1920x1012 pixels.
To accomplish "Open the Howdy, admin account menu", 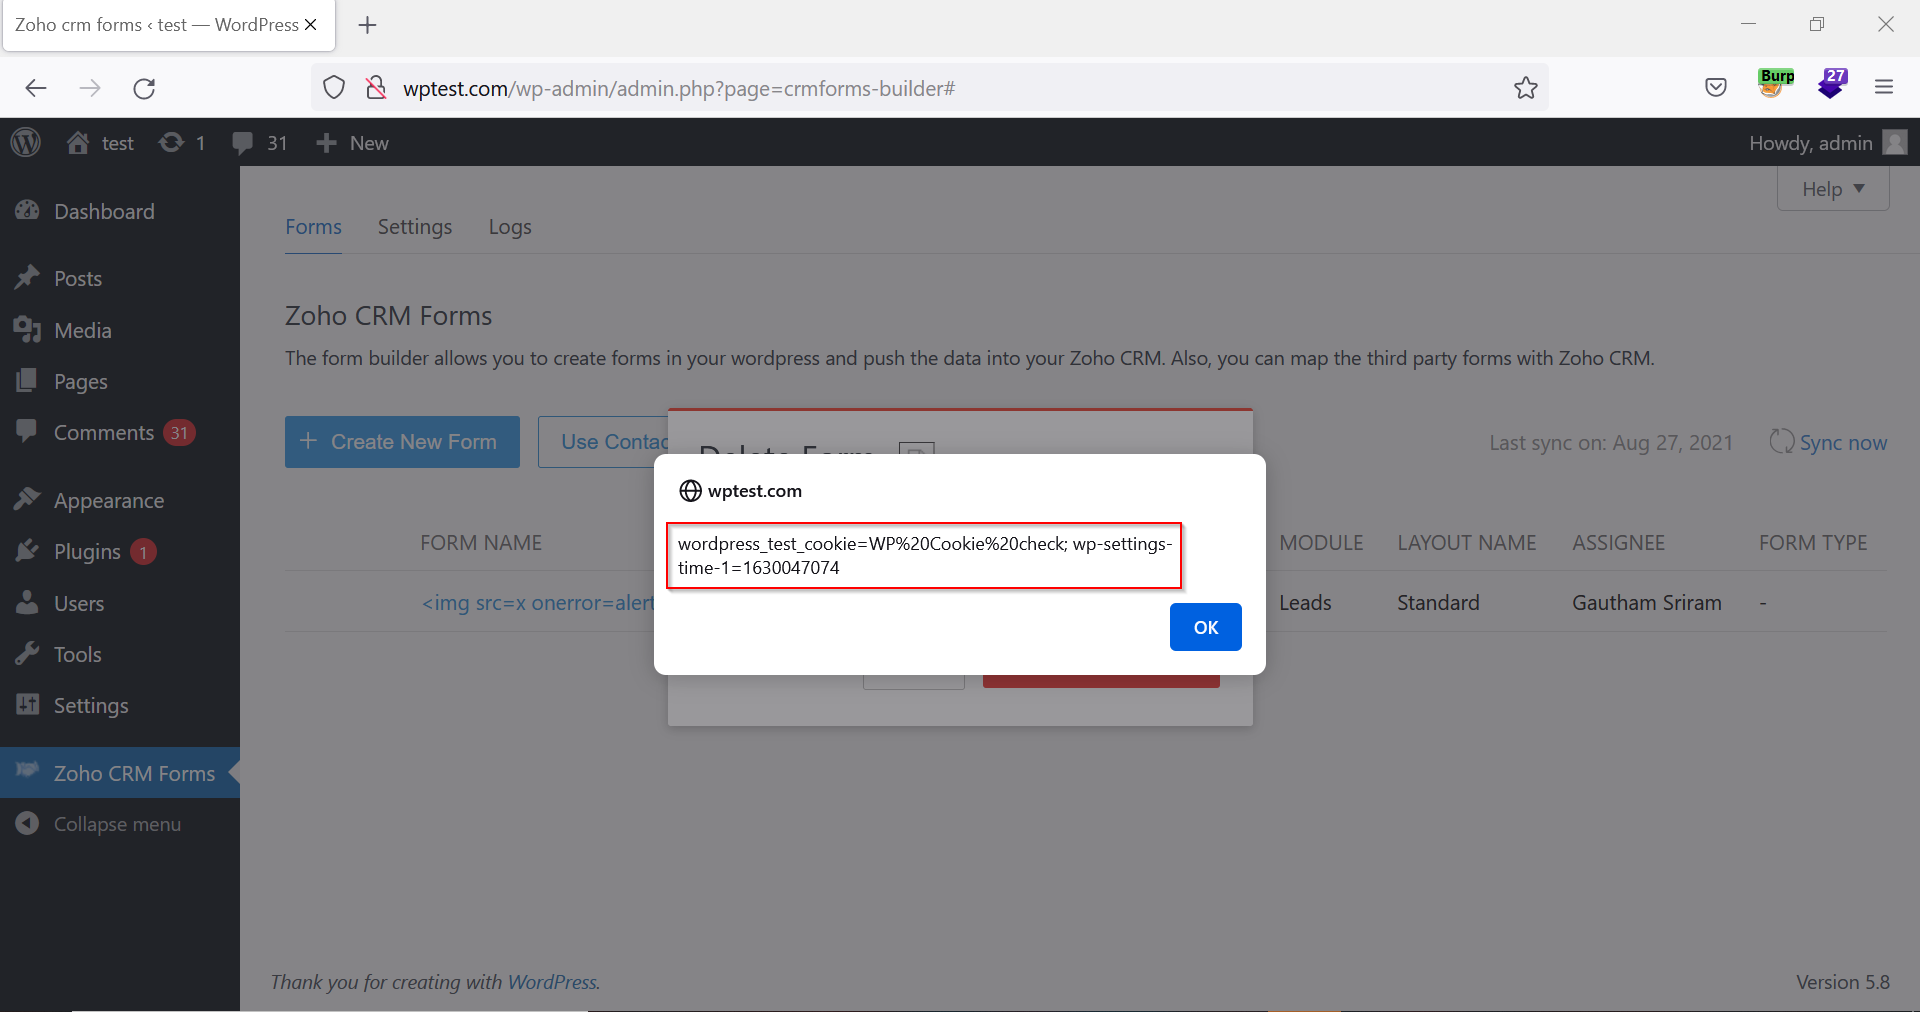I will tap(1826, 143).
